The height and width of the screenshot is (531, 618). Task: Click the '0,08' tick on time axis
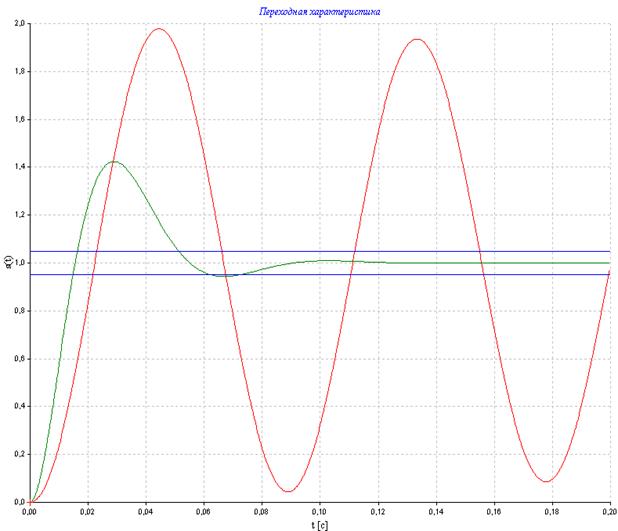pyautogui.click(x=261, y=511)
